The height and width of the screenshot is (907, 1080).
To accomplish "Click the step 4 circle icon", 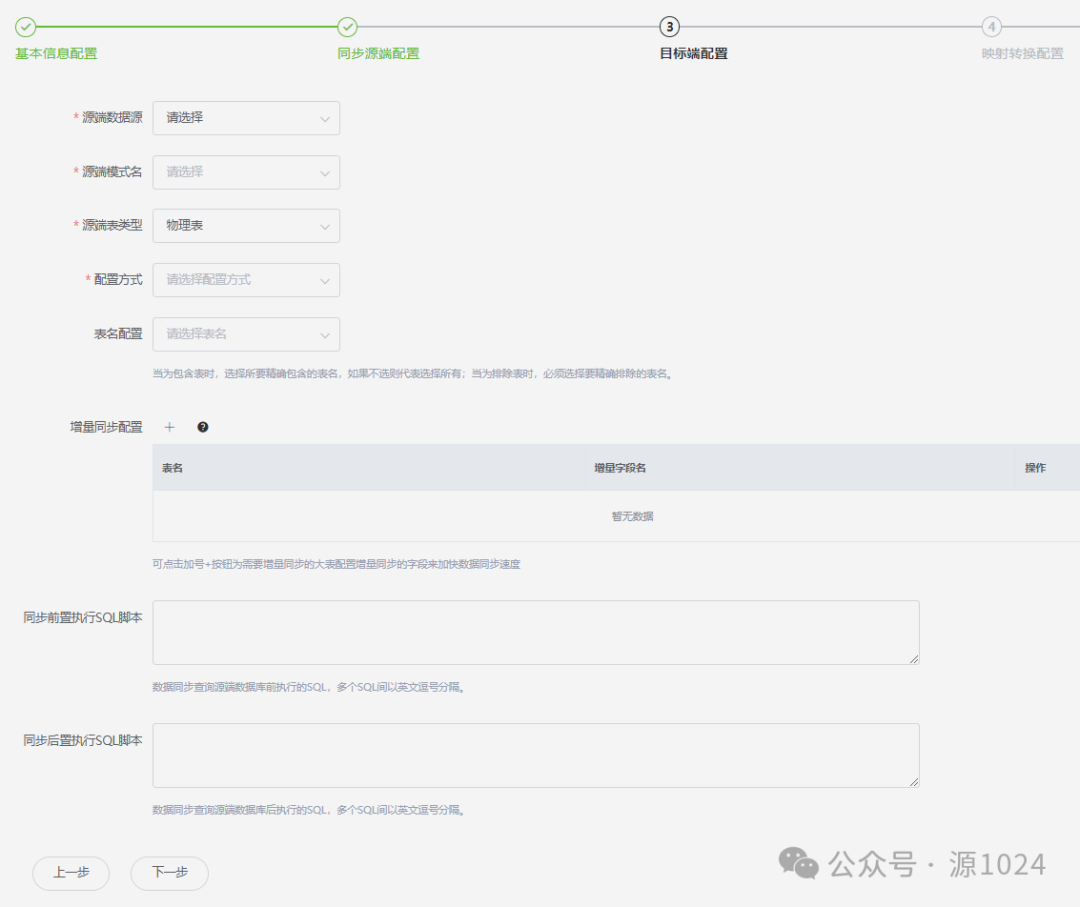I will pyautogui.click(x=991, y=27).
